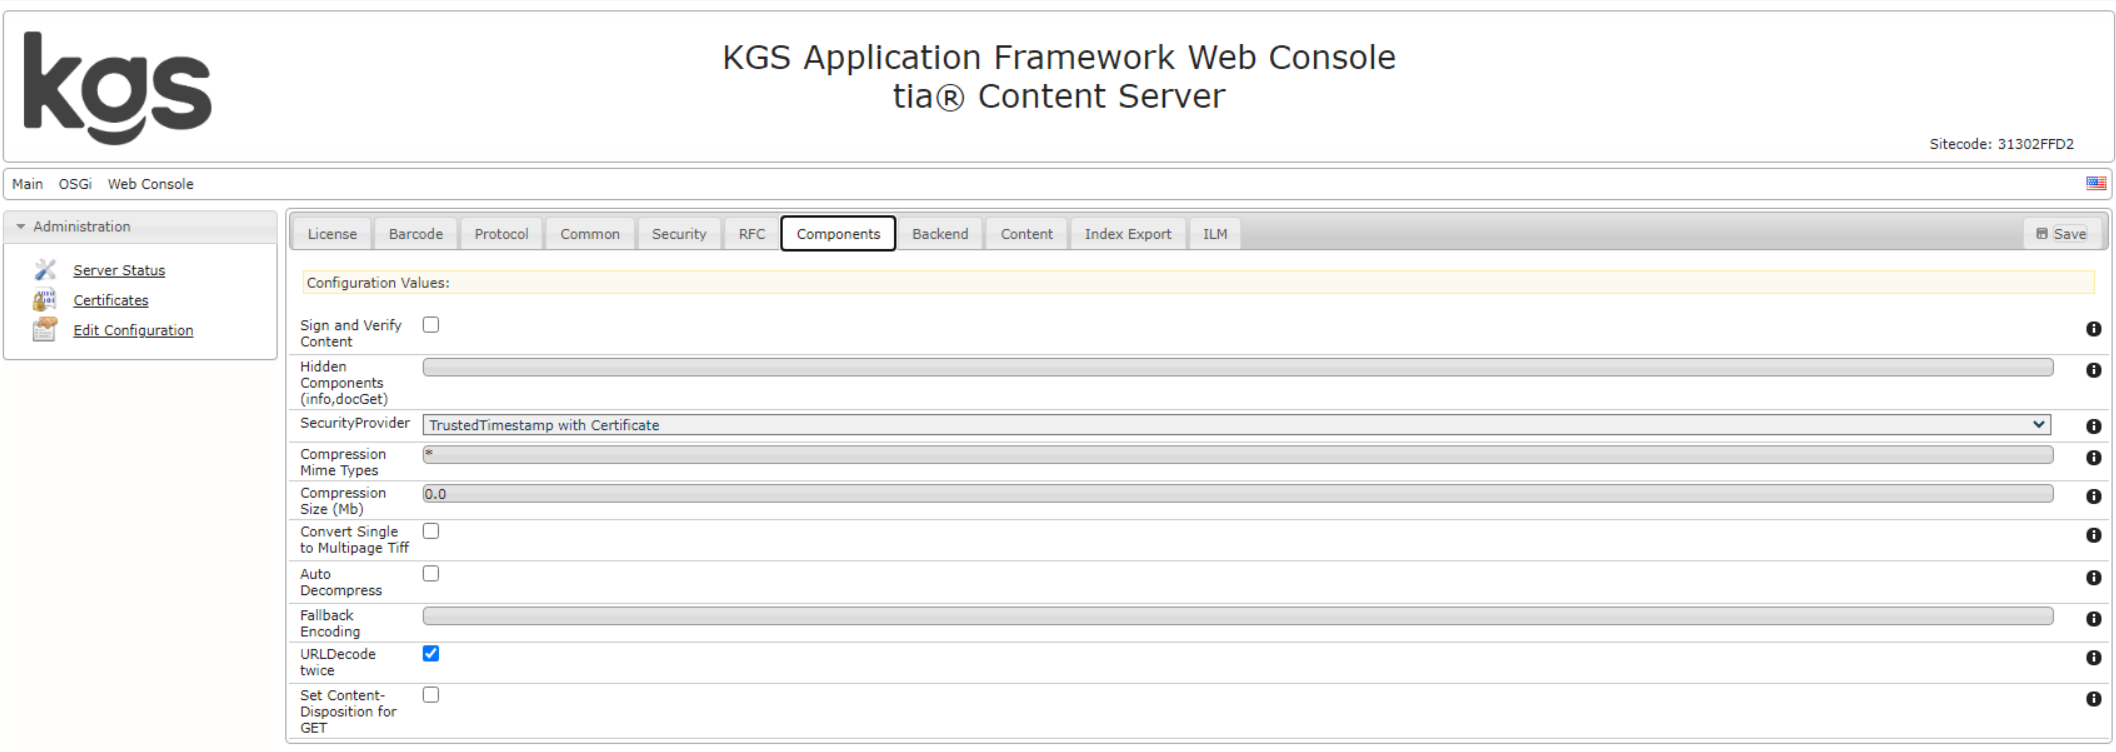Click the Hidden Components input field
2116x752 pixels.
click(1238, 368)
